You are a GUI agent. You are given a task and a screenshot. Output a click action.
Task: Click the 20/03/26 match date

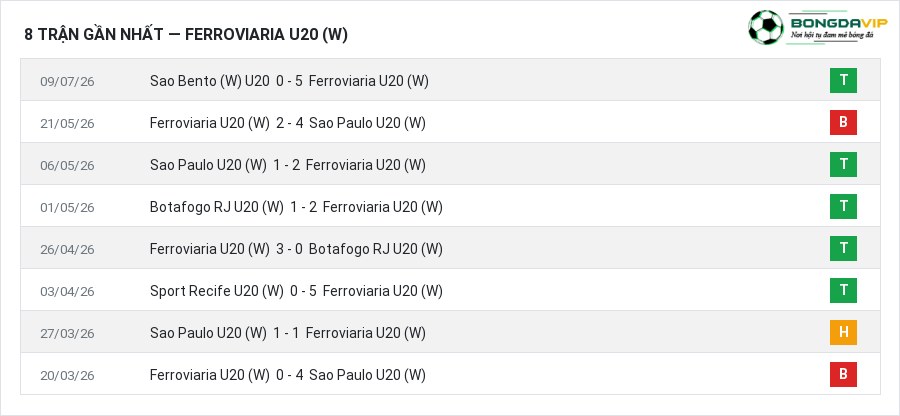coord(67,375)
